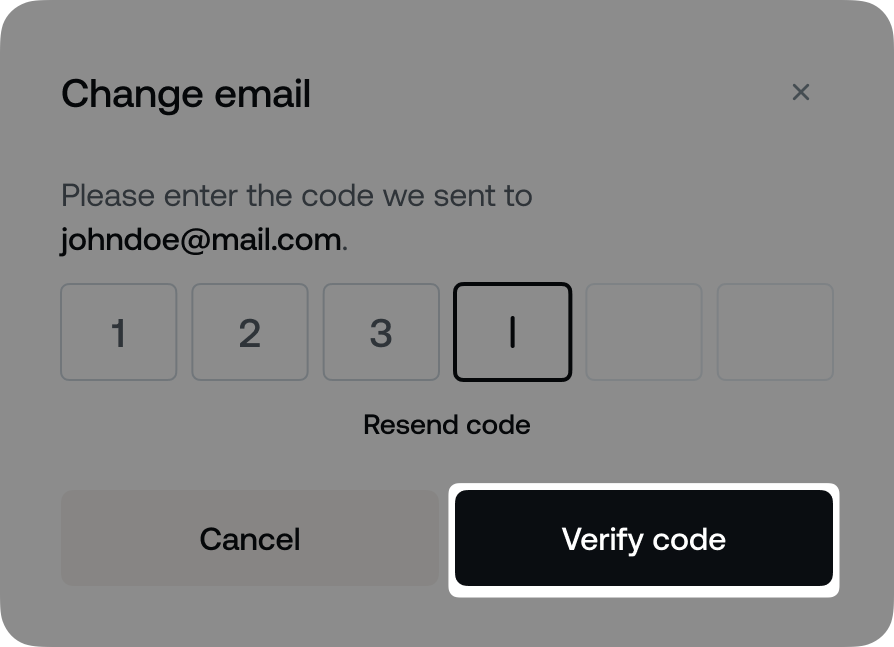Click the Verify code button
The image size is (894, 647).
point(643,539)
